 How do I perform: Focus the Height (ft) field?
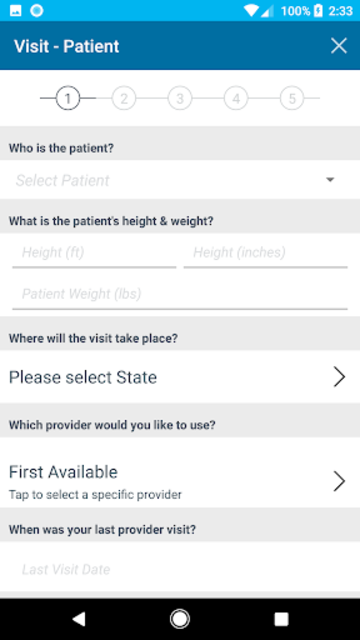click(94, 253)
